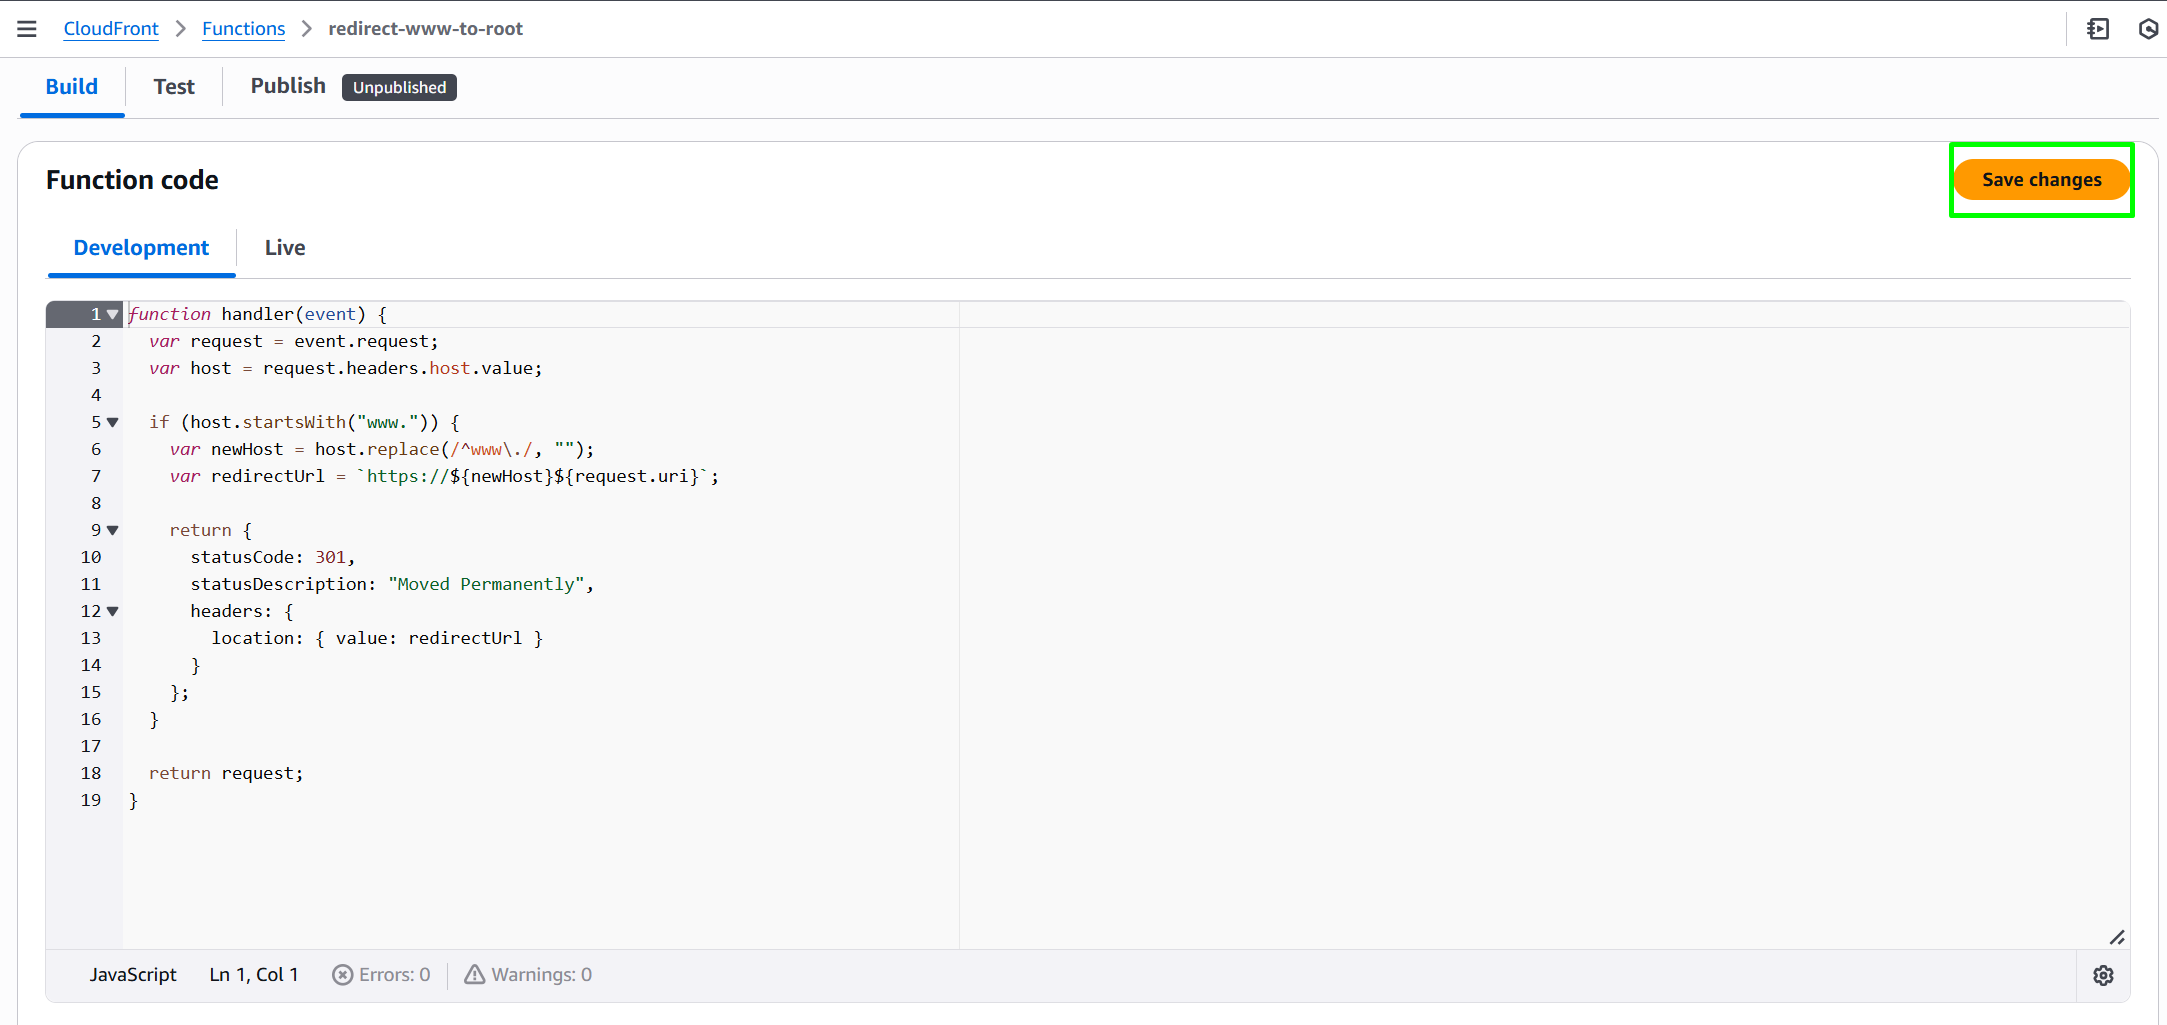Open the hamburger navigation menu
The image size is (2167, 1025).
point(27,29)
